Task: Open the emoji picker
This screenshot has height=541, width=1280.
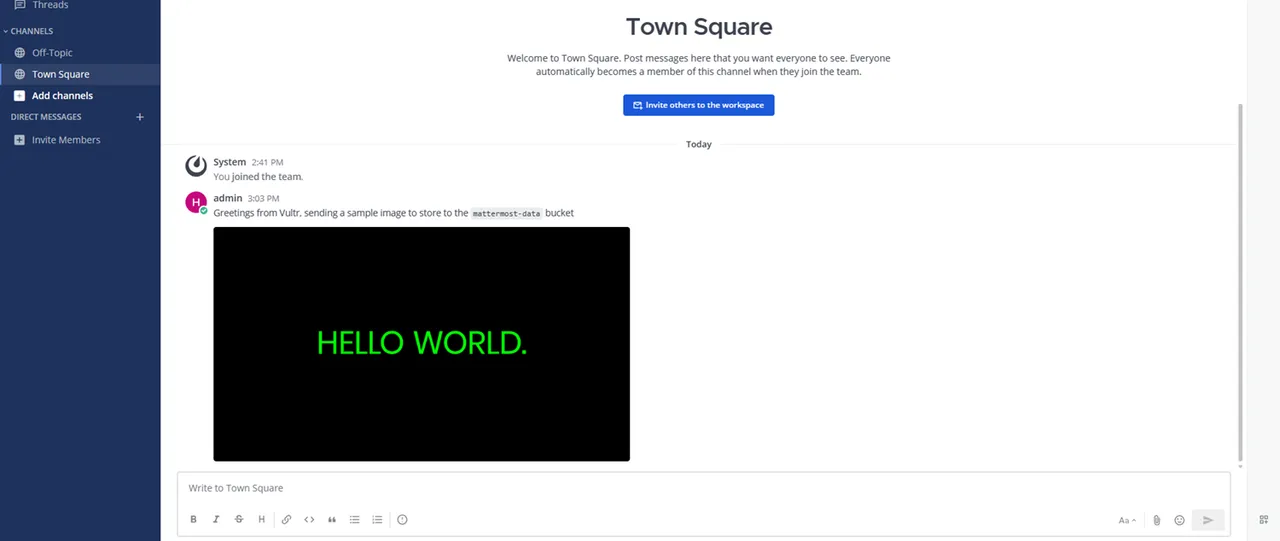Action: point(1180,520)
